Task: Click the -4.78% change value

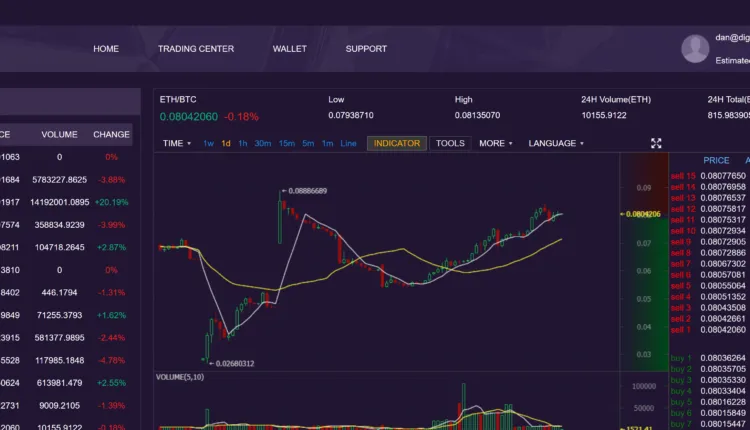Action: (x=111, y=360)
